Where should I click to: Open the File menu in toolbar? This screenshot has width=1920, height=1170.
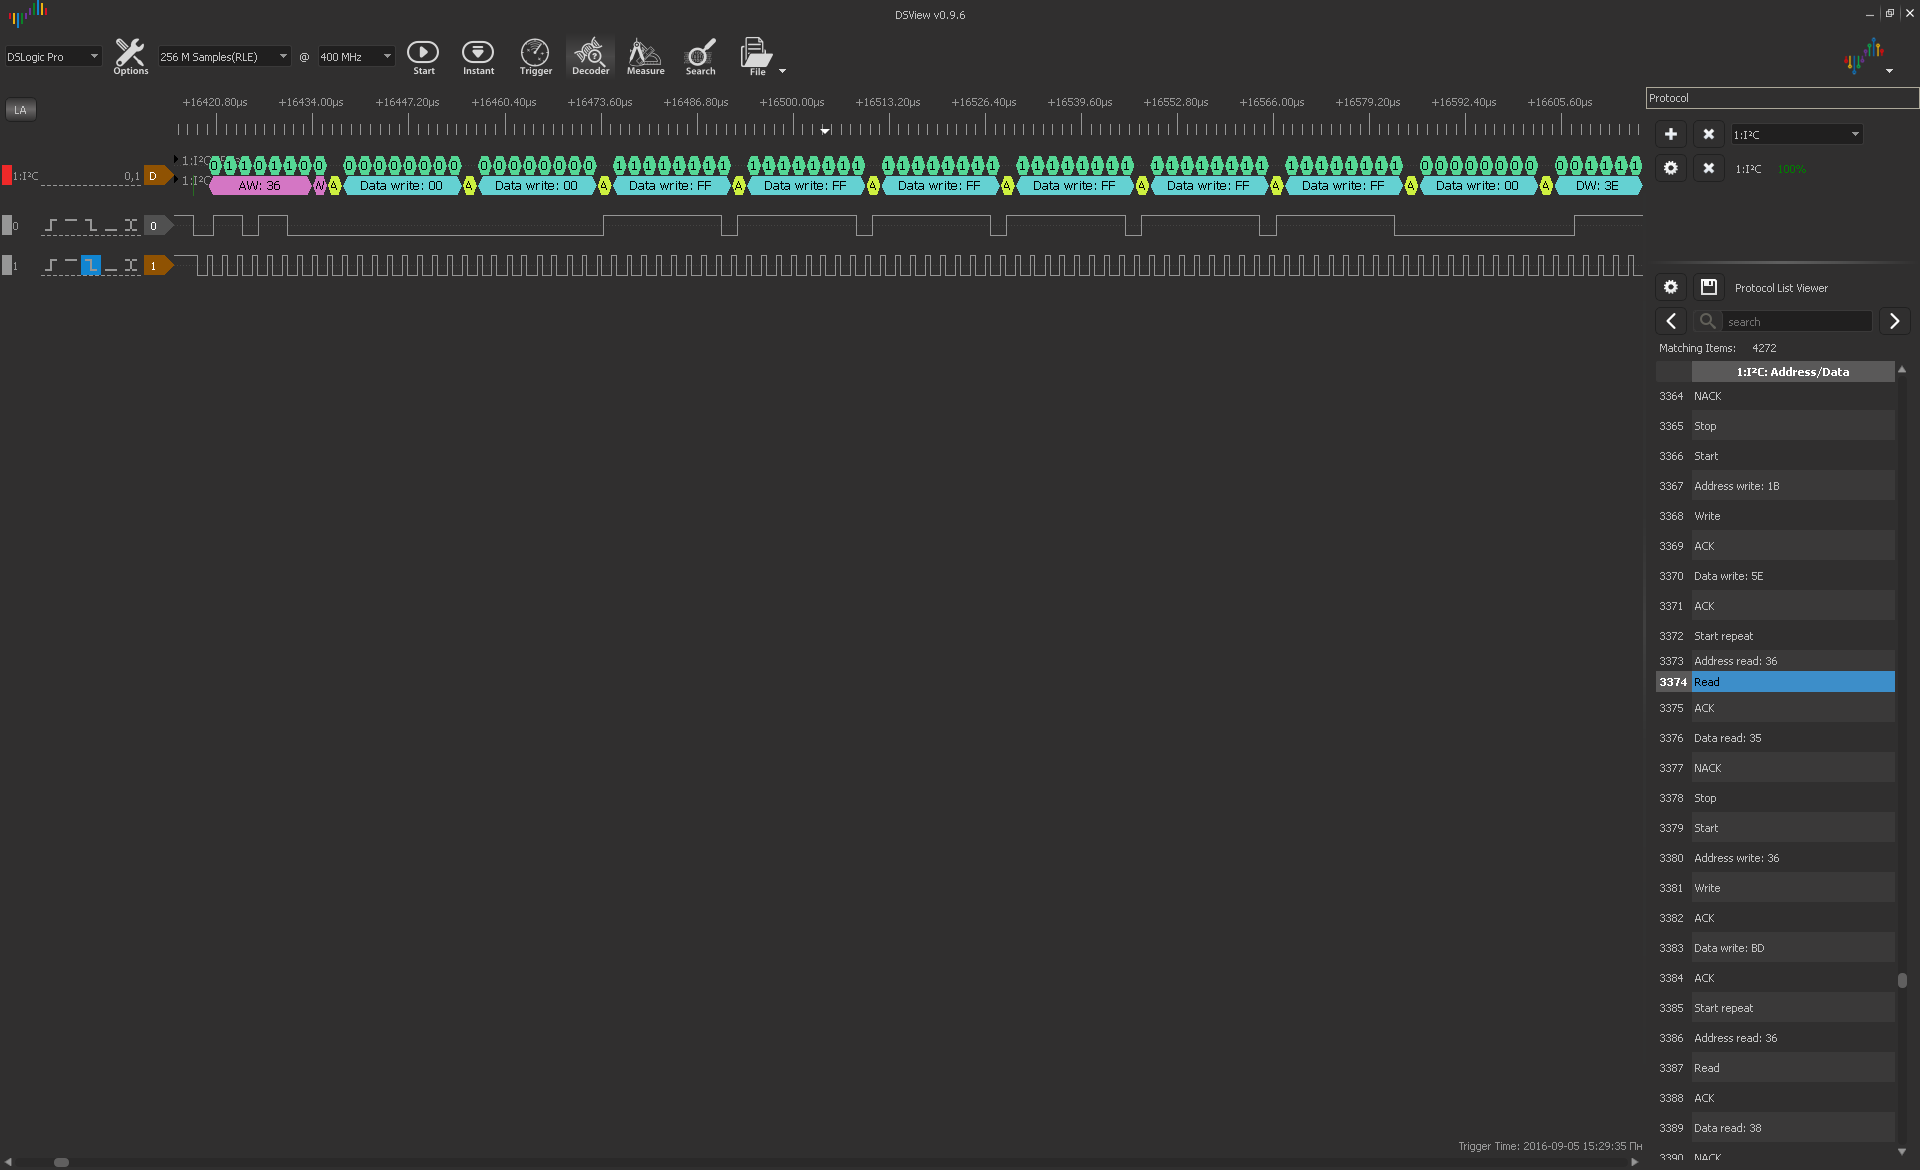click(x=757, y=56)
